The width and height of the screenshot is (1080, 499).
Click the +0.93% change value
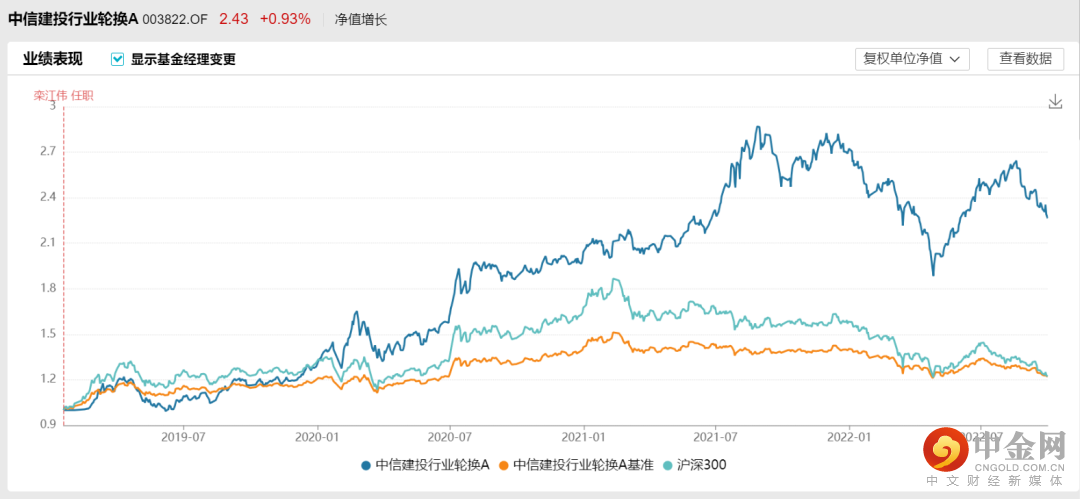click(x=285, y=19)
